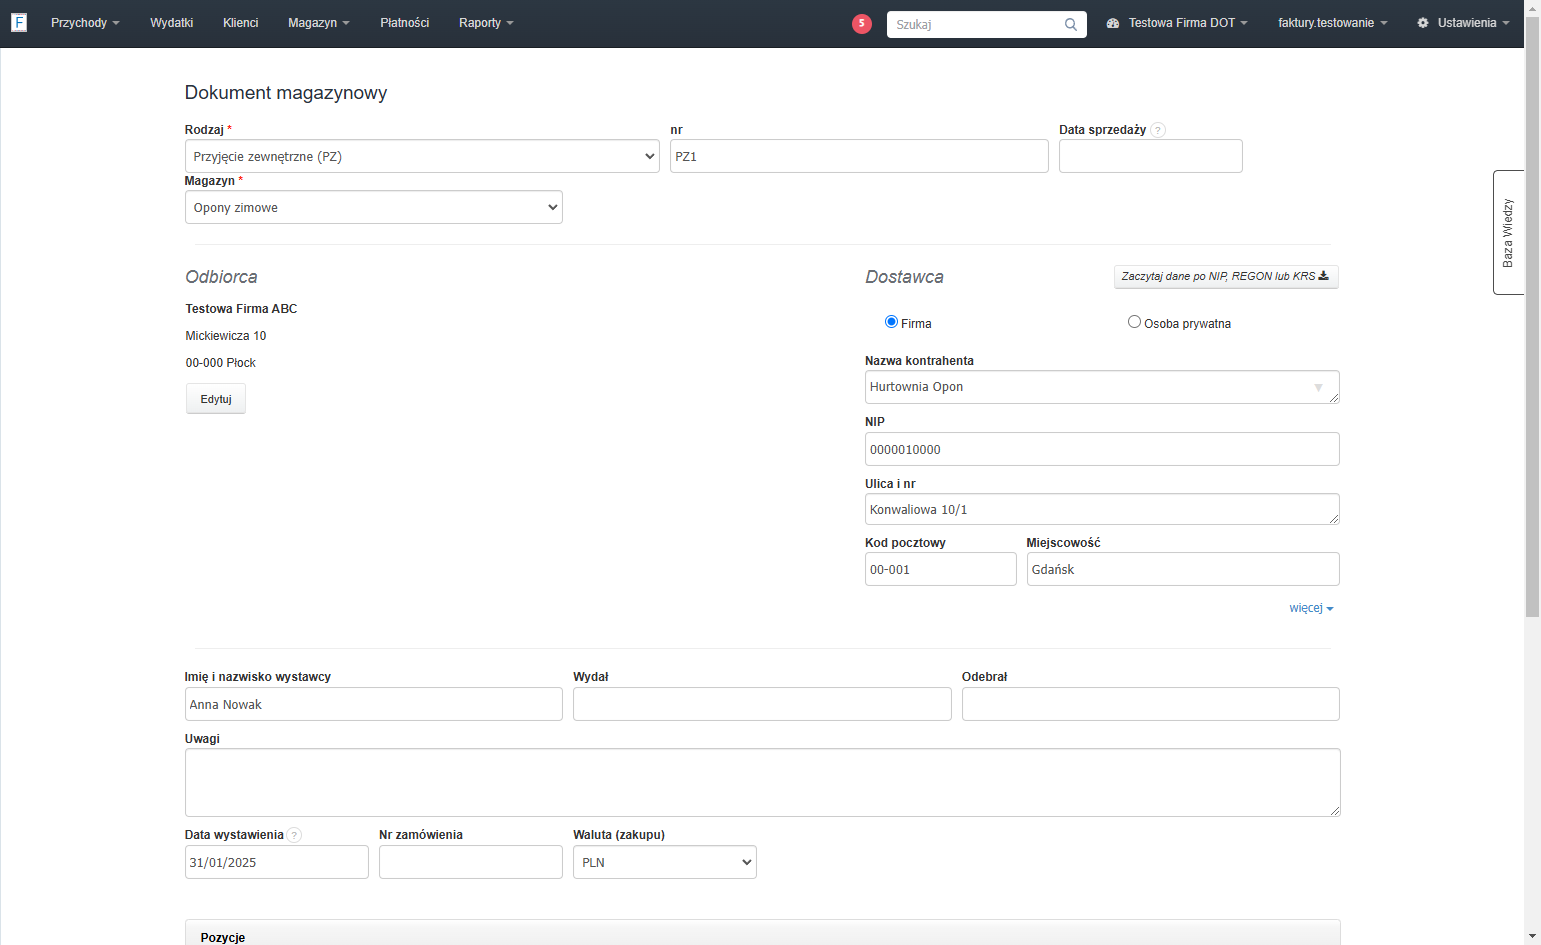Open the faktury.testowanie user menu
Viewport: 1541px width, 945px height.
(x=1333, y=23)
